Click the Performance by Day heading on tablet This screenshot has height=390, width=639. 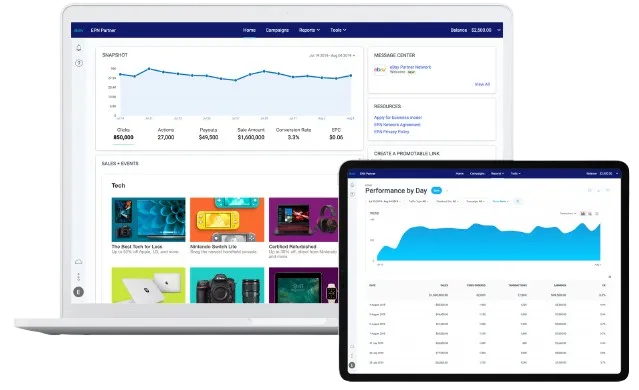pyautogui.click(x=396, y=190)
